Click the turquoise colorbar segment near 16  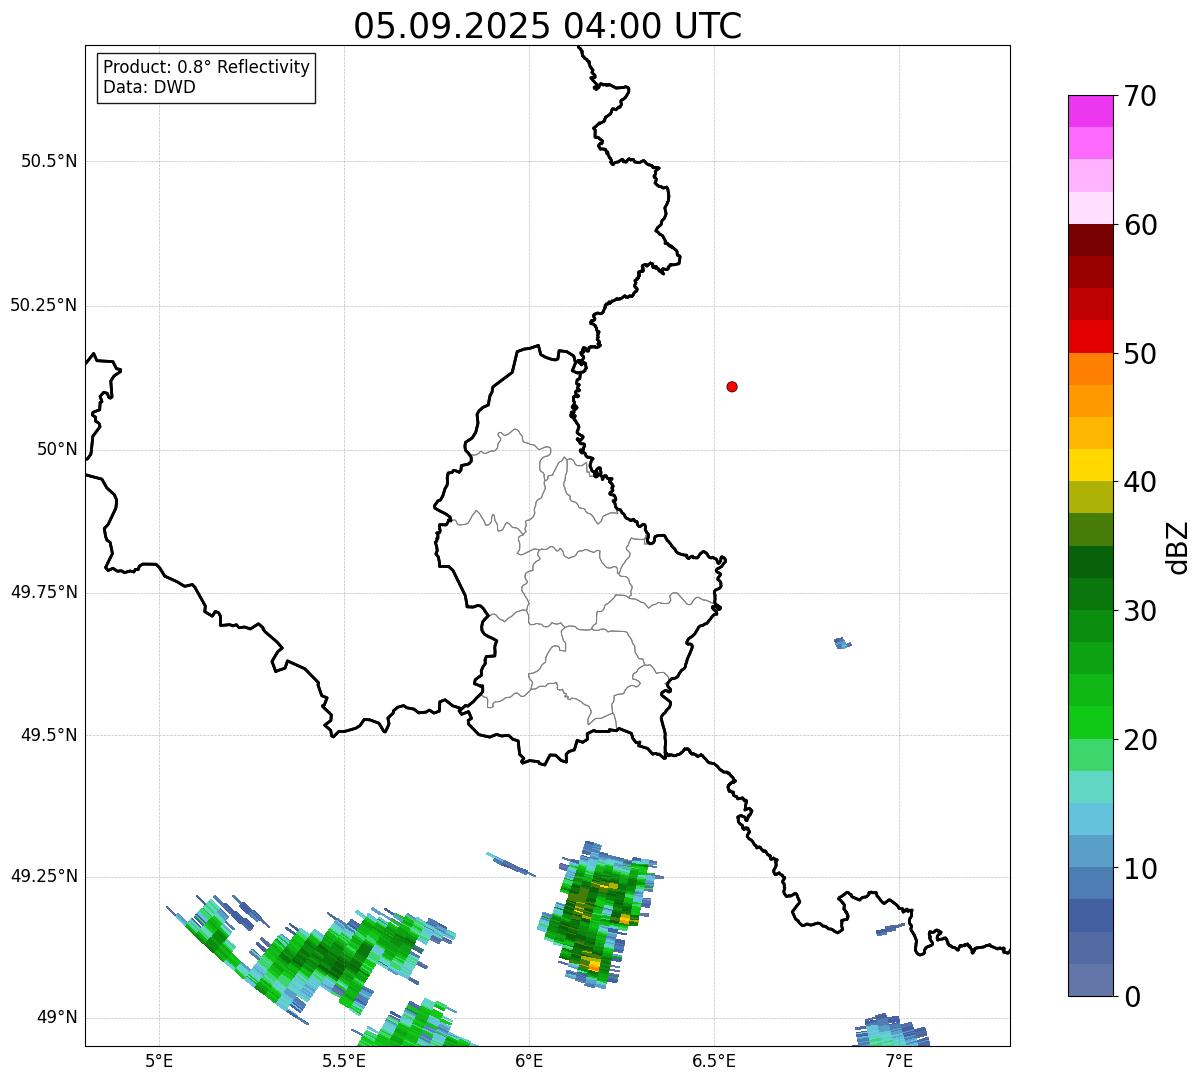point(1091,787)
